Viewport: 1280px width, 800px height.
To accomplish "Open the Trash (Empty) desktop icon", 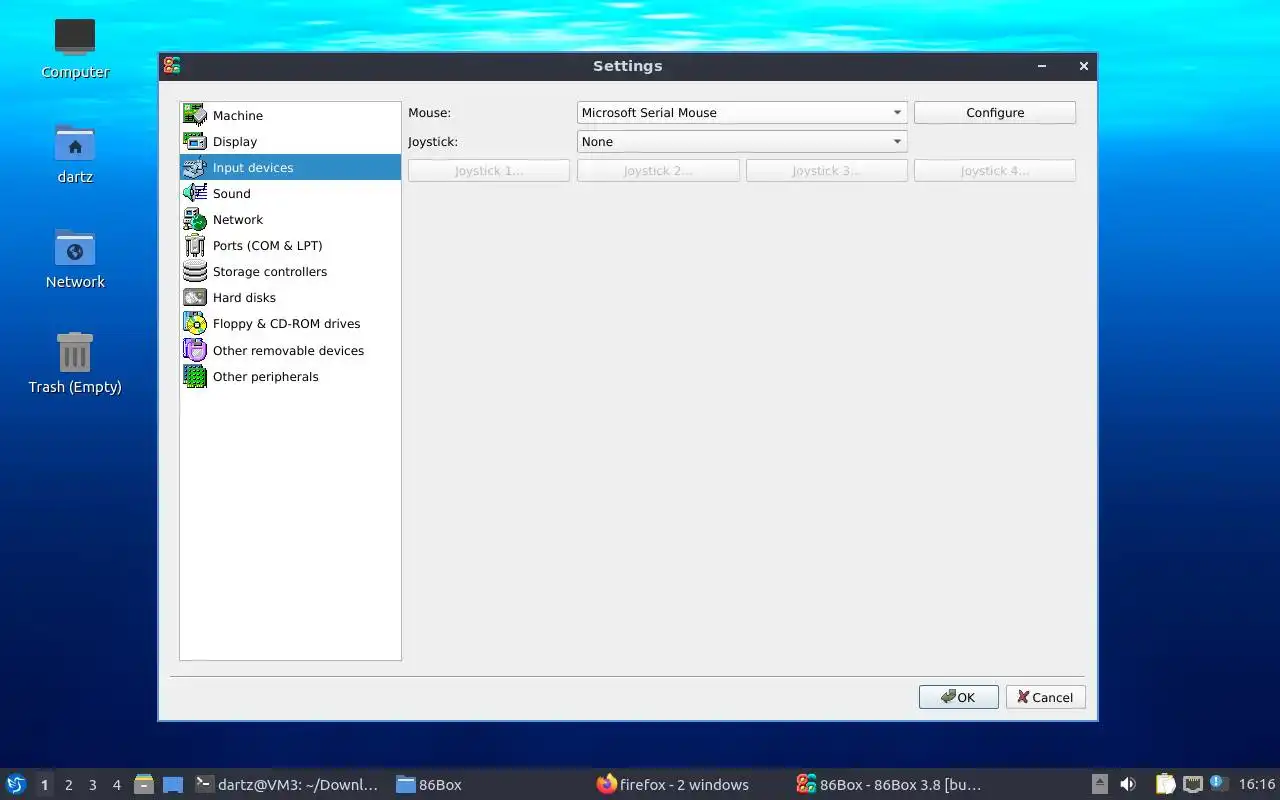I will click(x=75, y=352).
